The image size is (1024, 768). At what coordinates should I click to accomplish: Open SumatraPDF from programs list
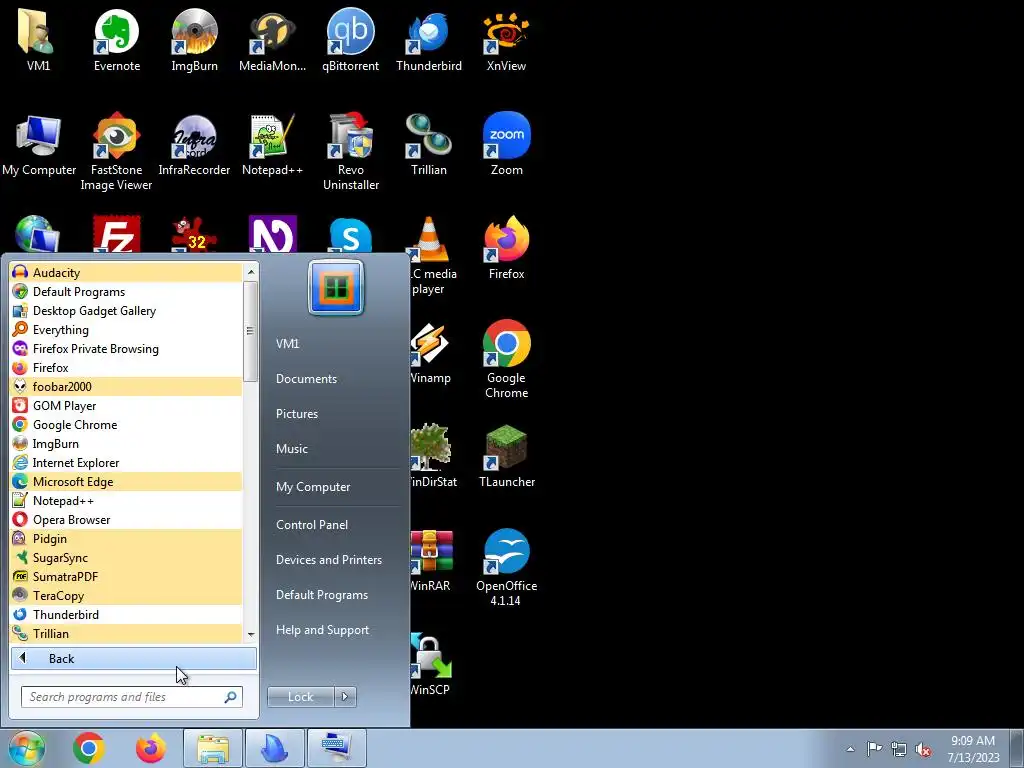tap(126, 577)
